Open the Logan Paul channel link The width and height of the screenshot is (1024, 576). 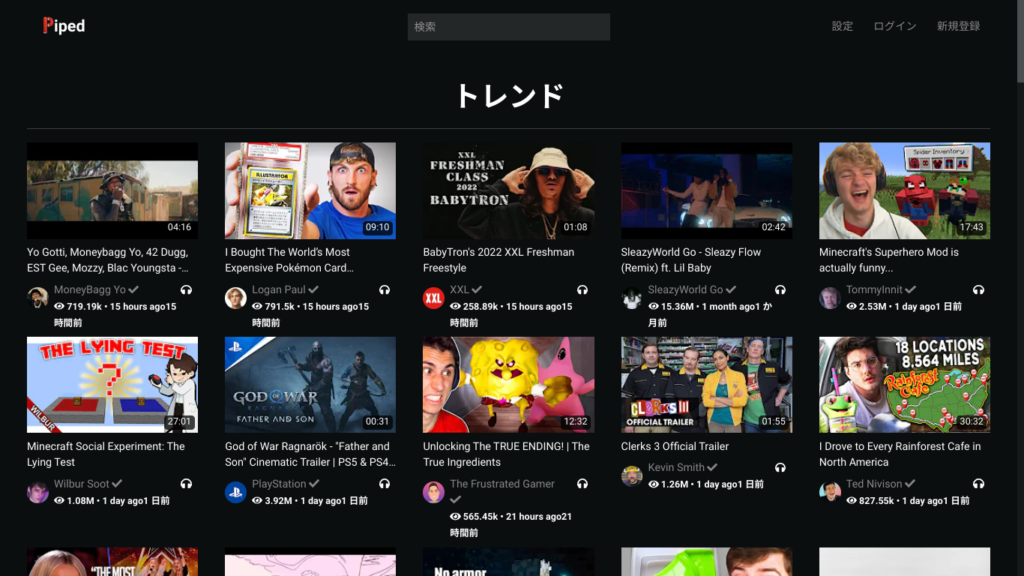coord(279,290)
